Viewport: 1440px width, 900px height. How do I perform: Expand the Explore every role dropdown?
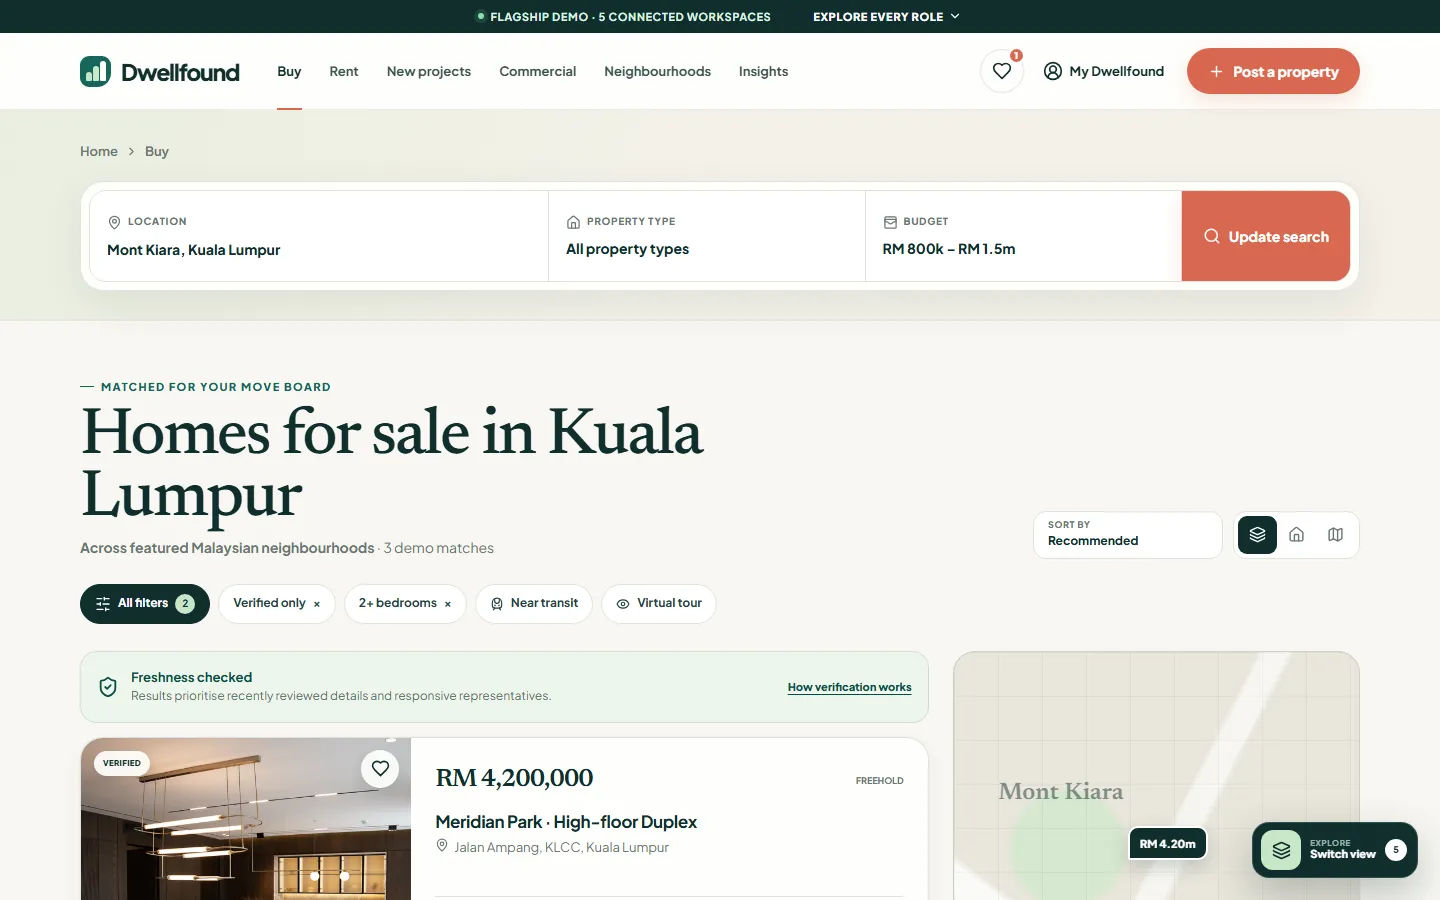point(886,16)
